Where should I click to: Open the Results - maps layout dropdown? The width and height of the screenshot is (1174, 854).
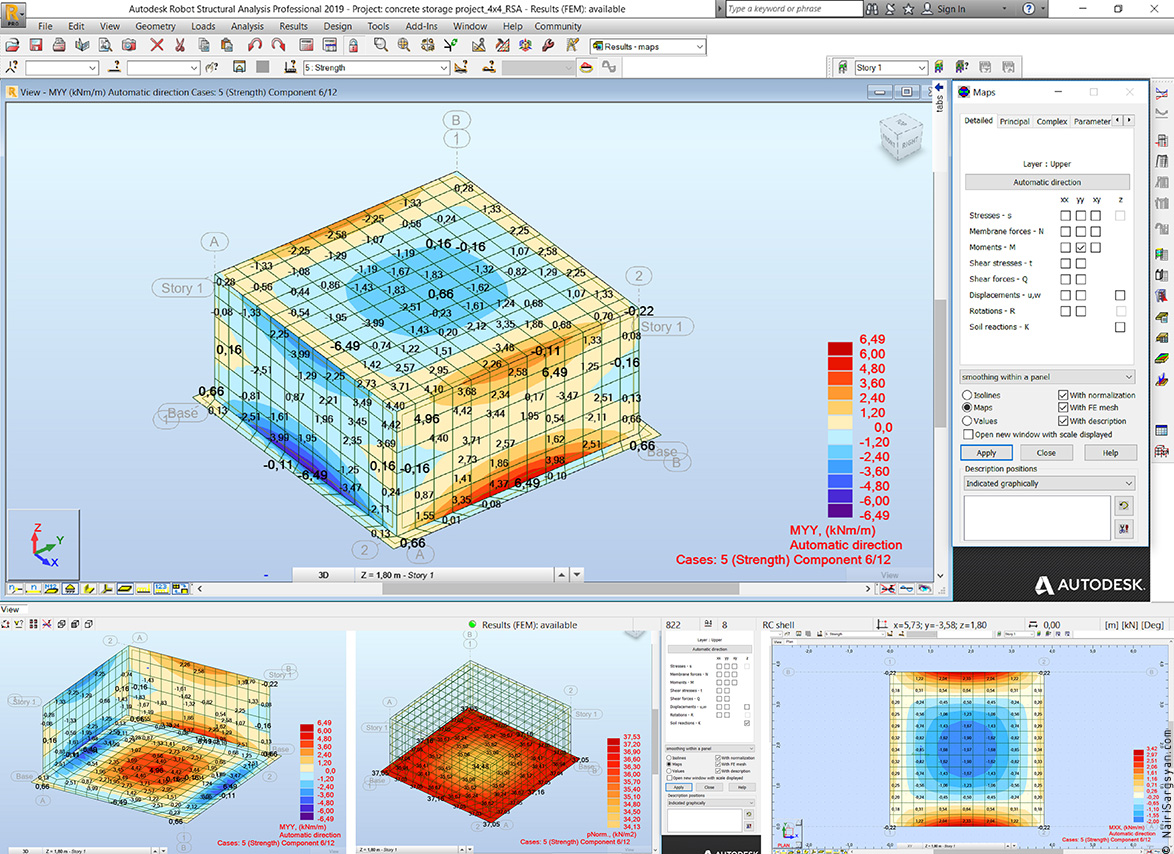[x=648, y=46]
